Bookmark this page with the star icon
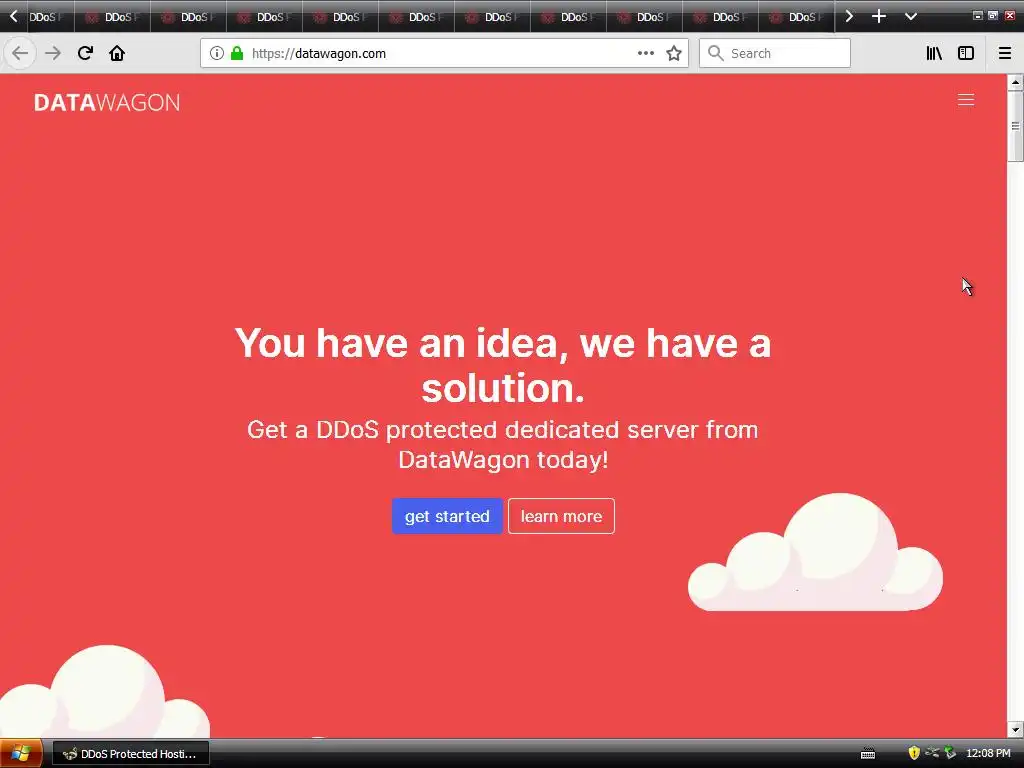 coord(674,54)
